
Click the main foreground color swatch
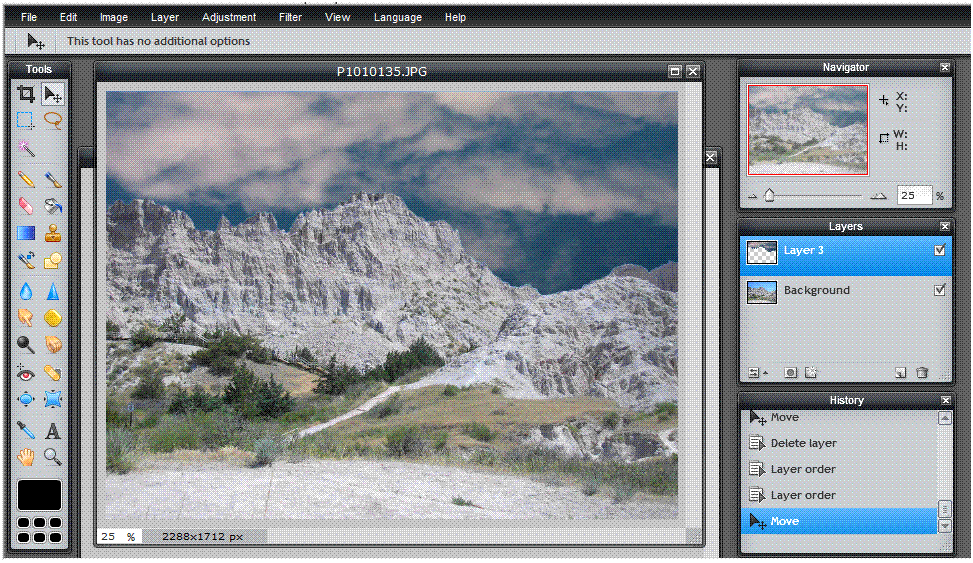39,494
